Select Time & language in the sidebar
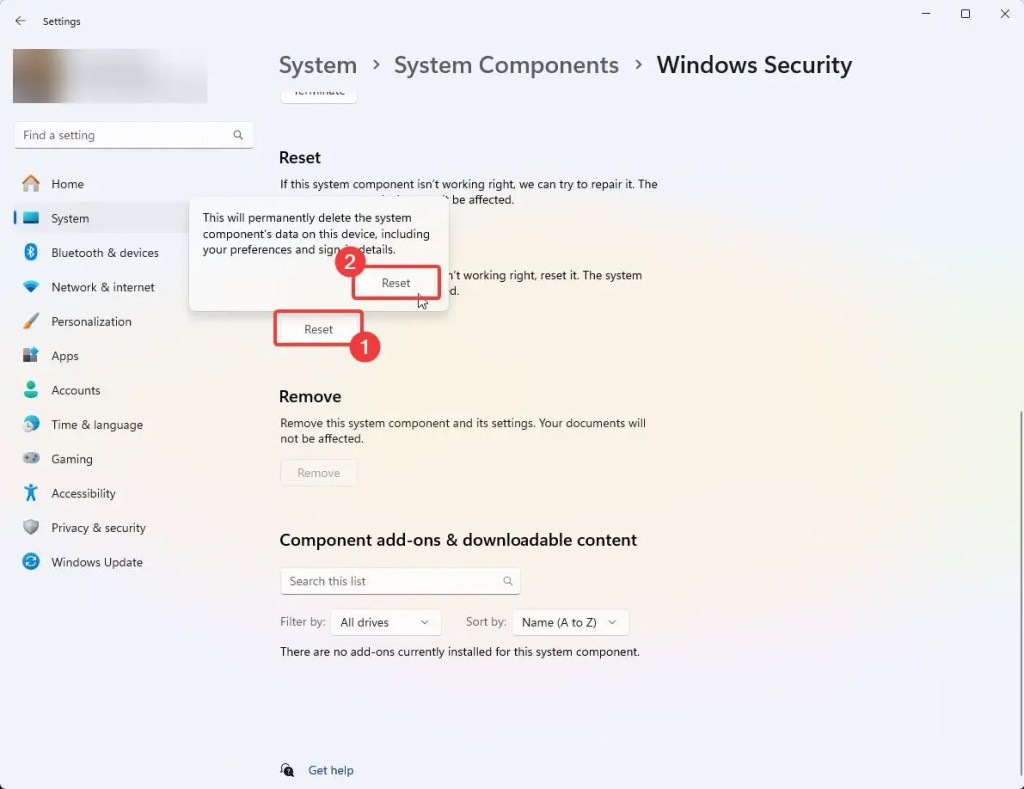Viewport: 1024px width, 789px height. tap(97, 425)
